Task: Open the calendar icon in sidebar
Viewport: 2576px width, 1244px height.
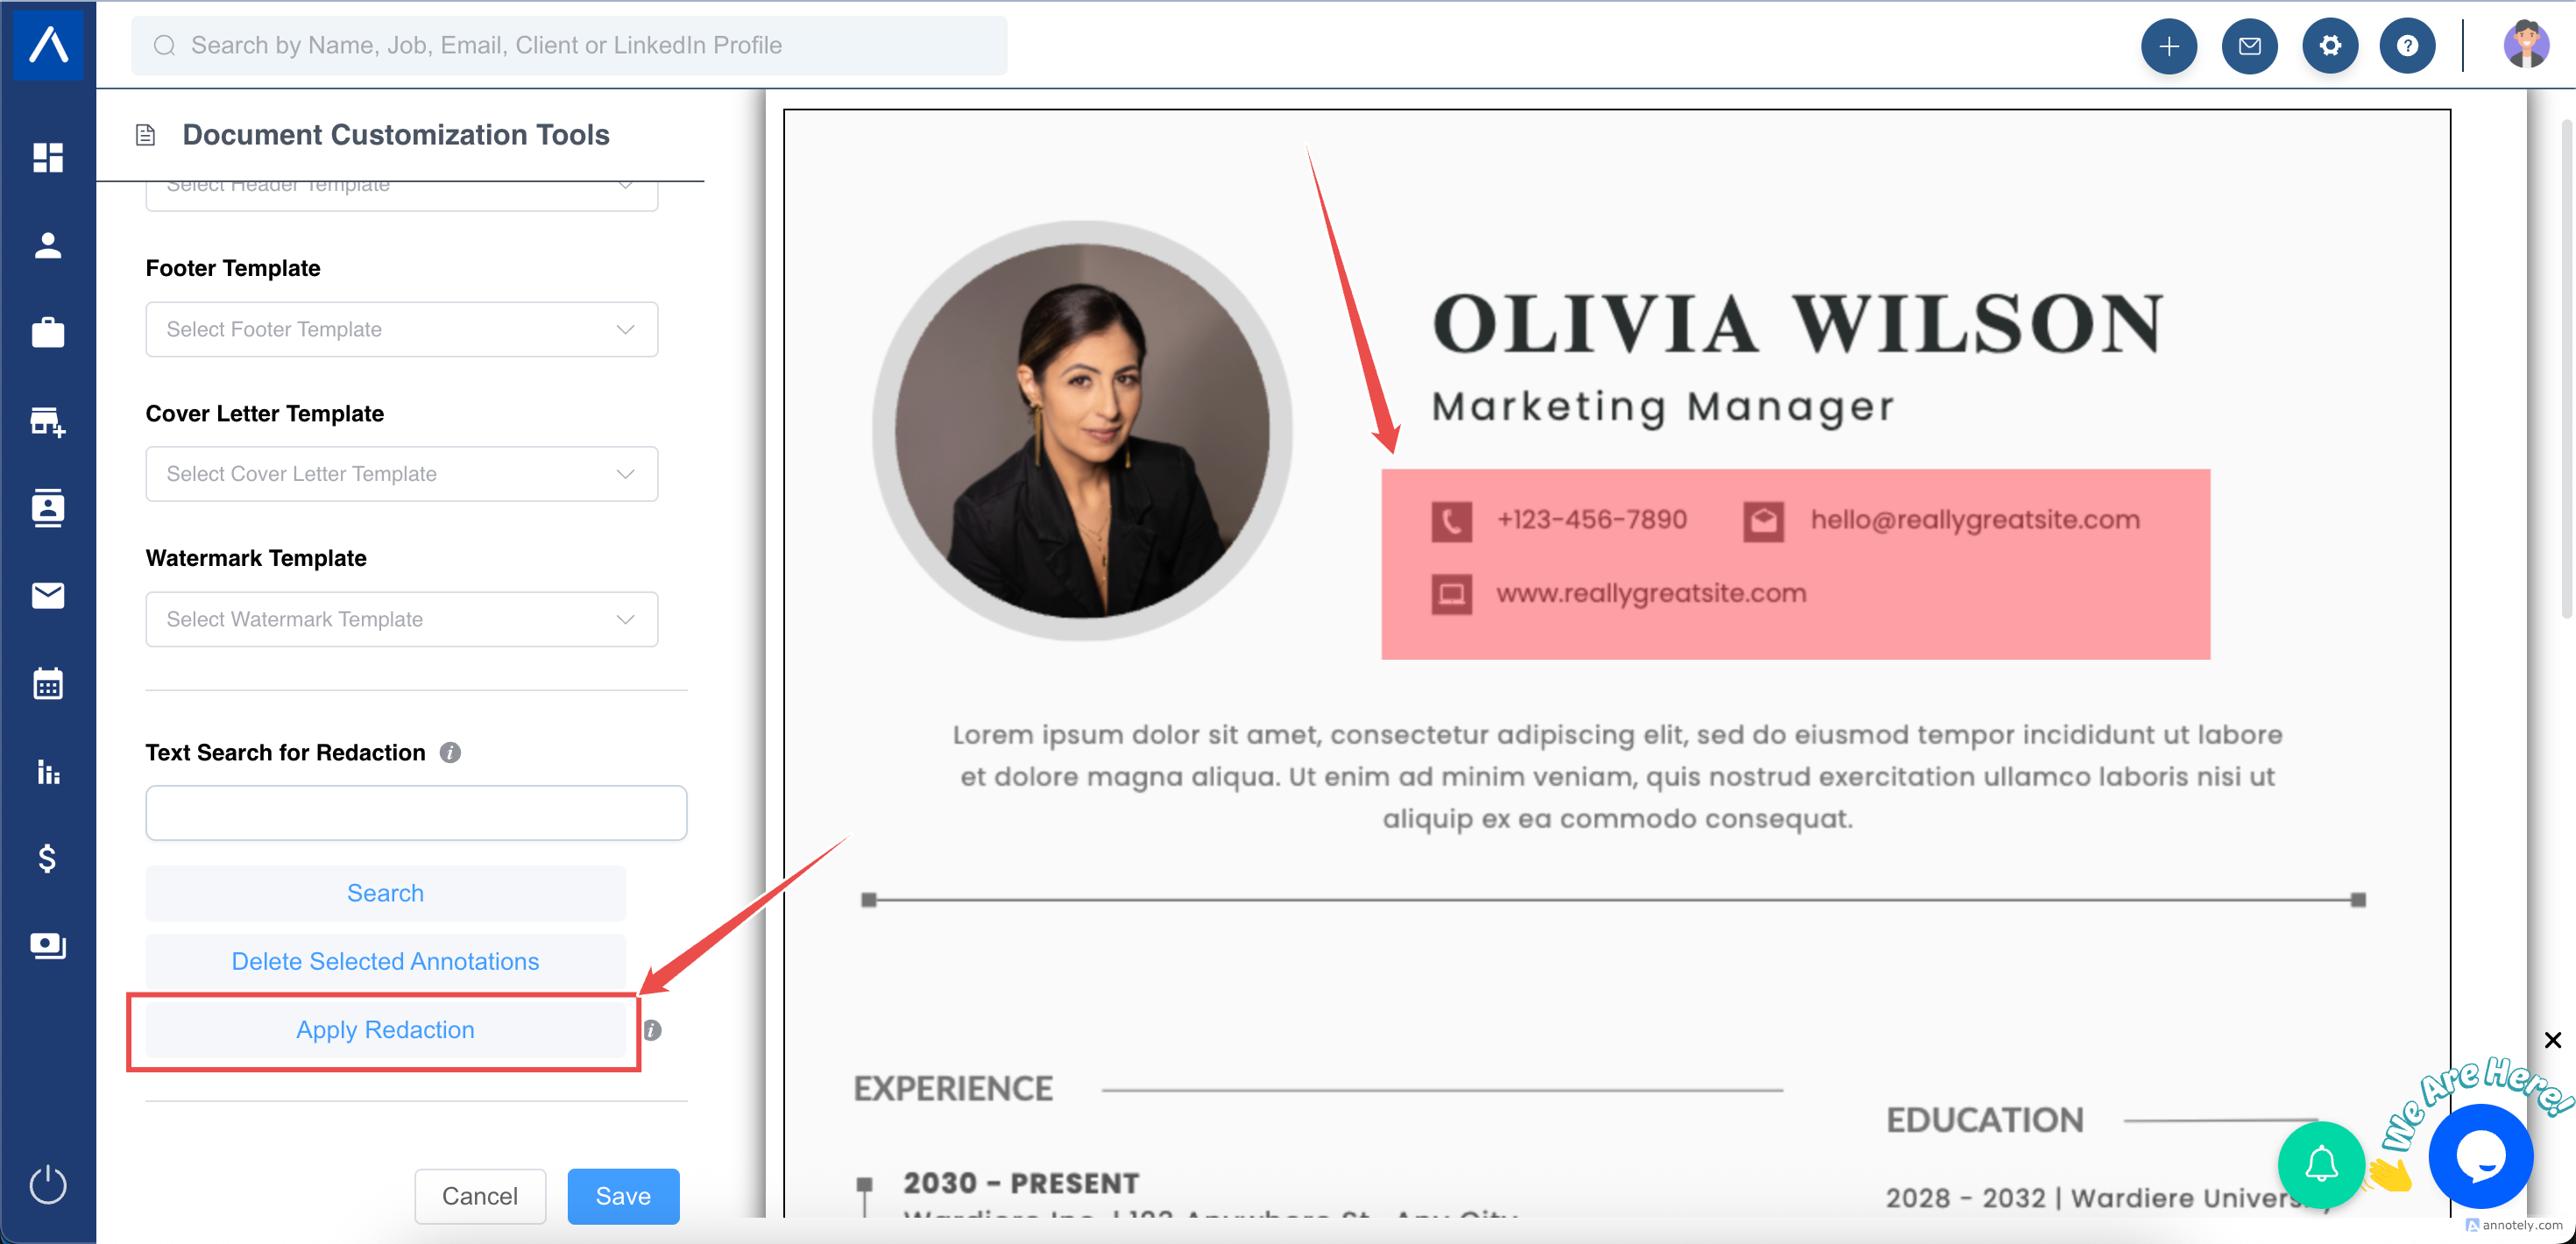Action: coord(47,684)
